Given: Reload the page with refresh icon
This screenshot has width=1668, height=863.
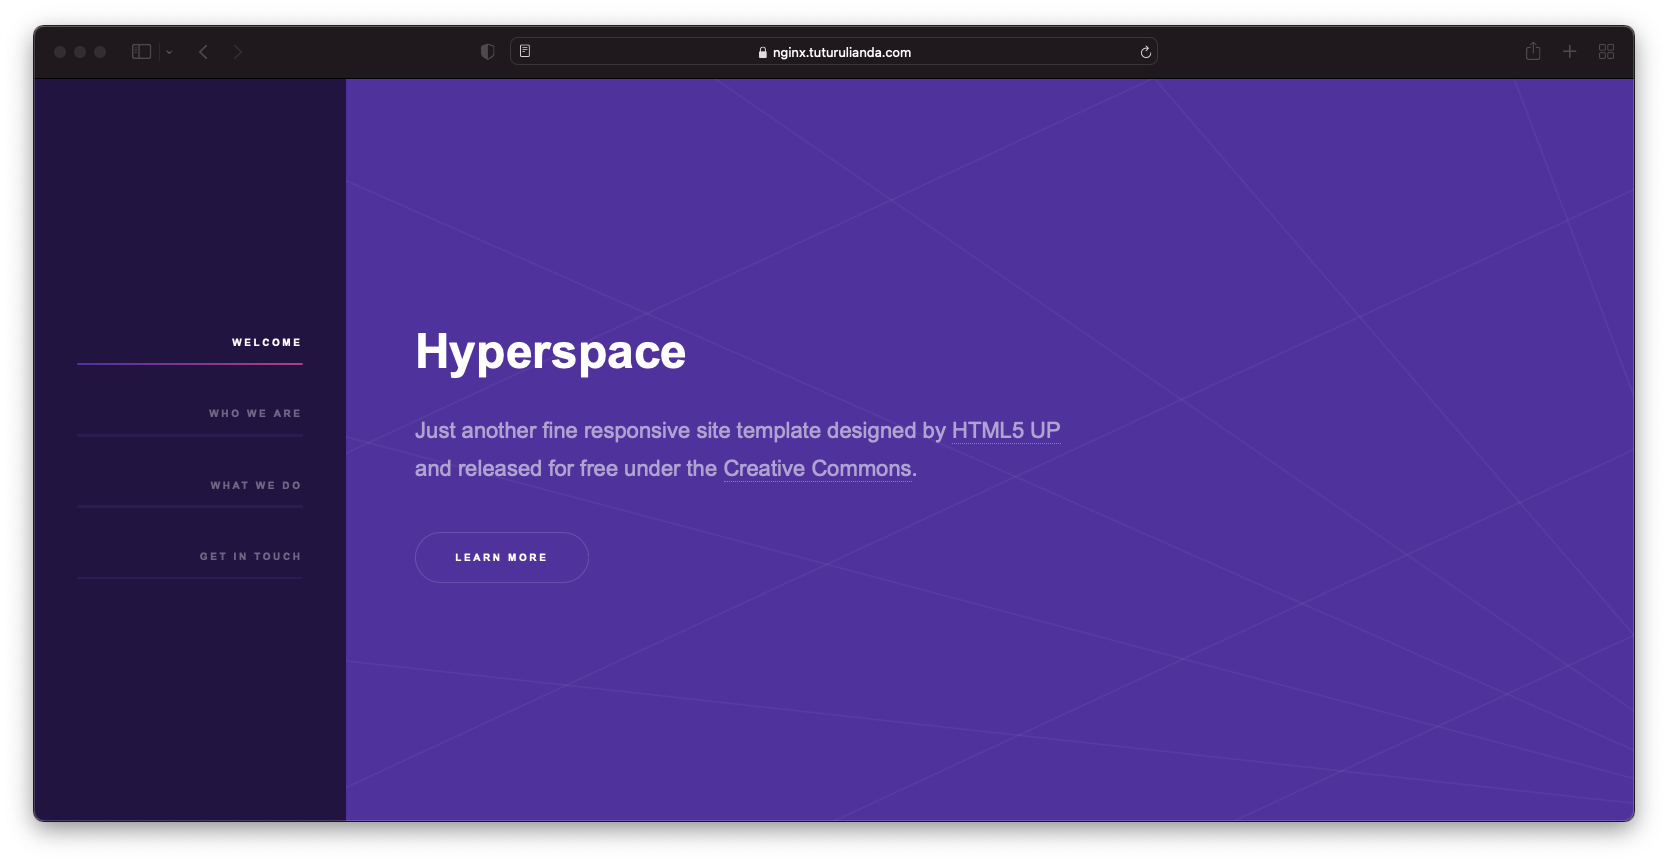Looking at the screenshot, I should point(1146,52).
